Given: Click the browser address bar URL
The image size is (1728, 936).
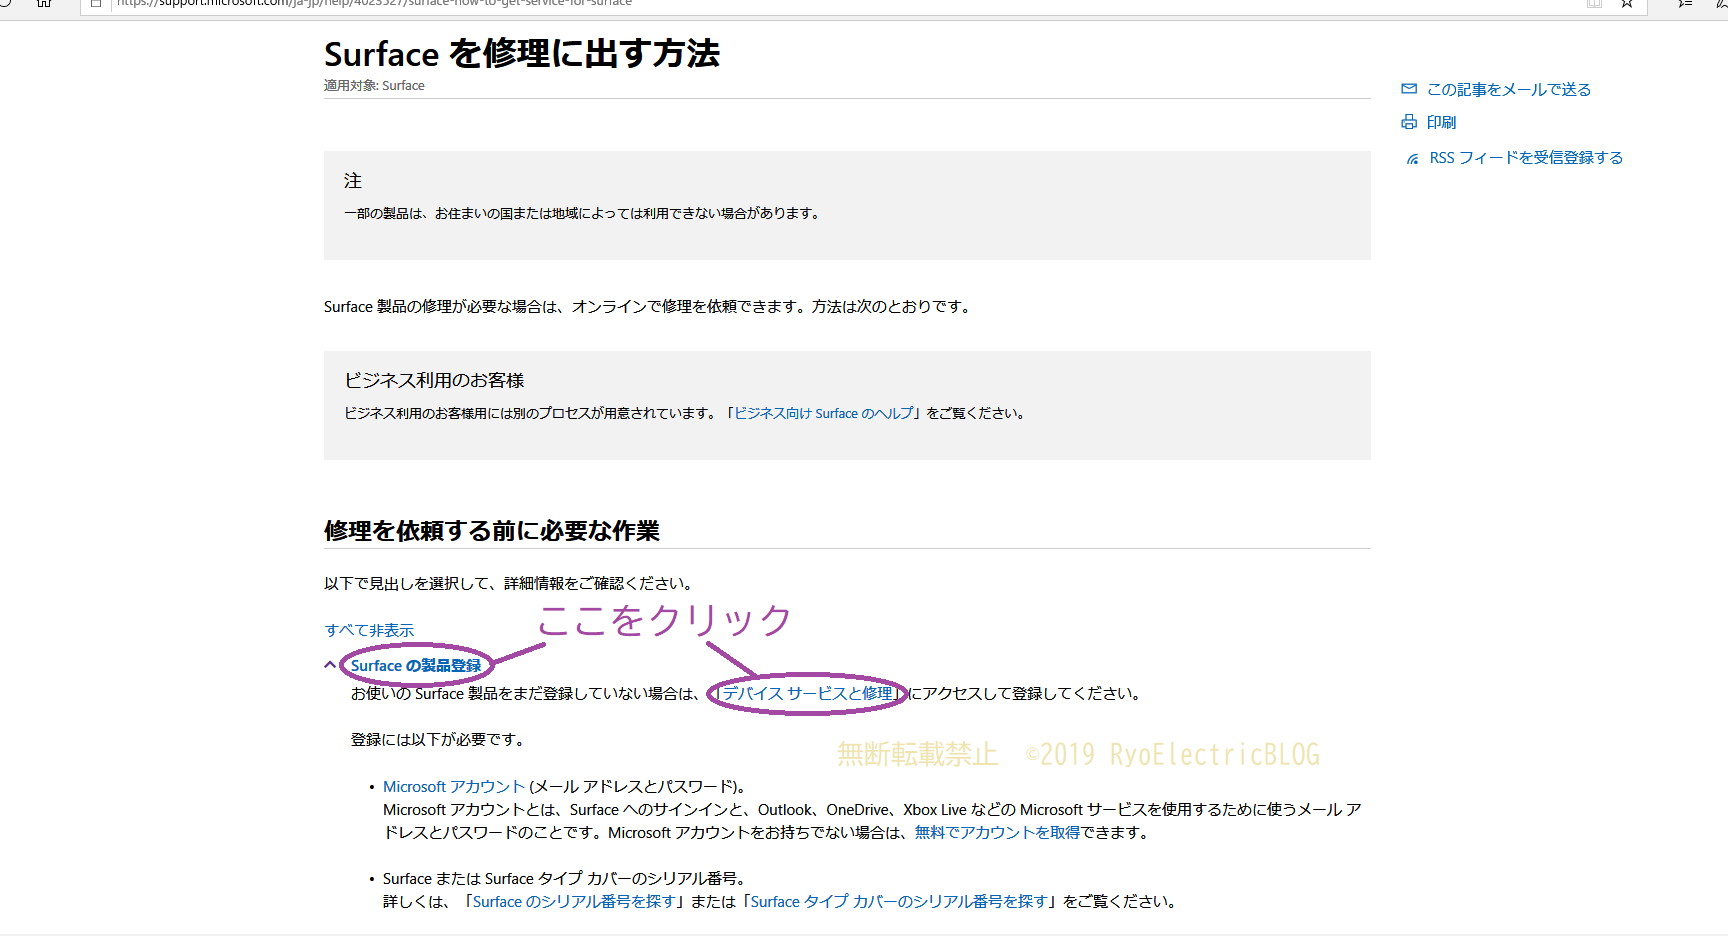Looking at the screenshot, I should pos(374,4).
